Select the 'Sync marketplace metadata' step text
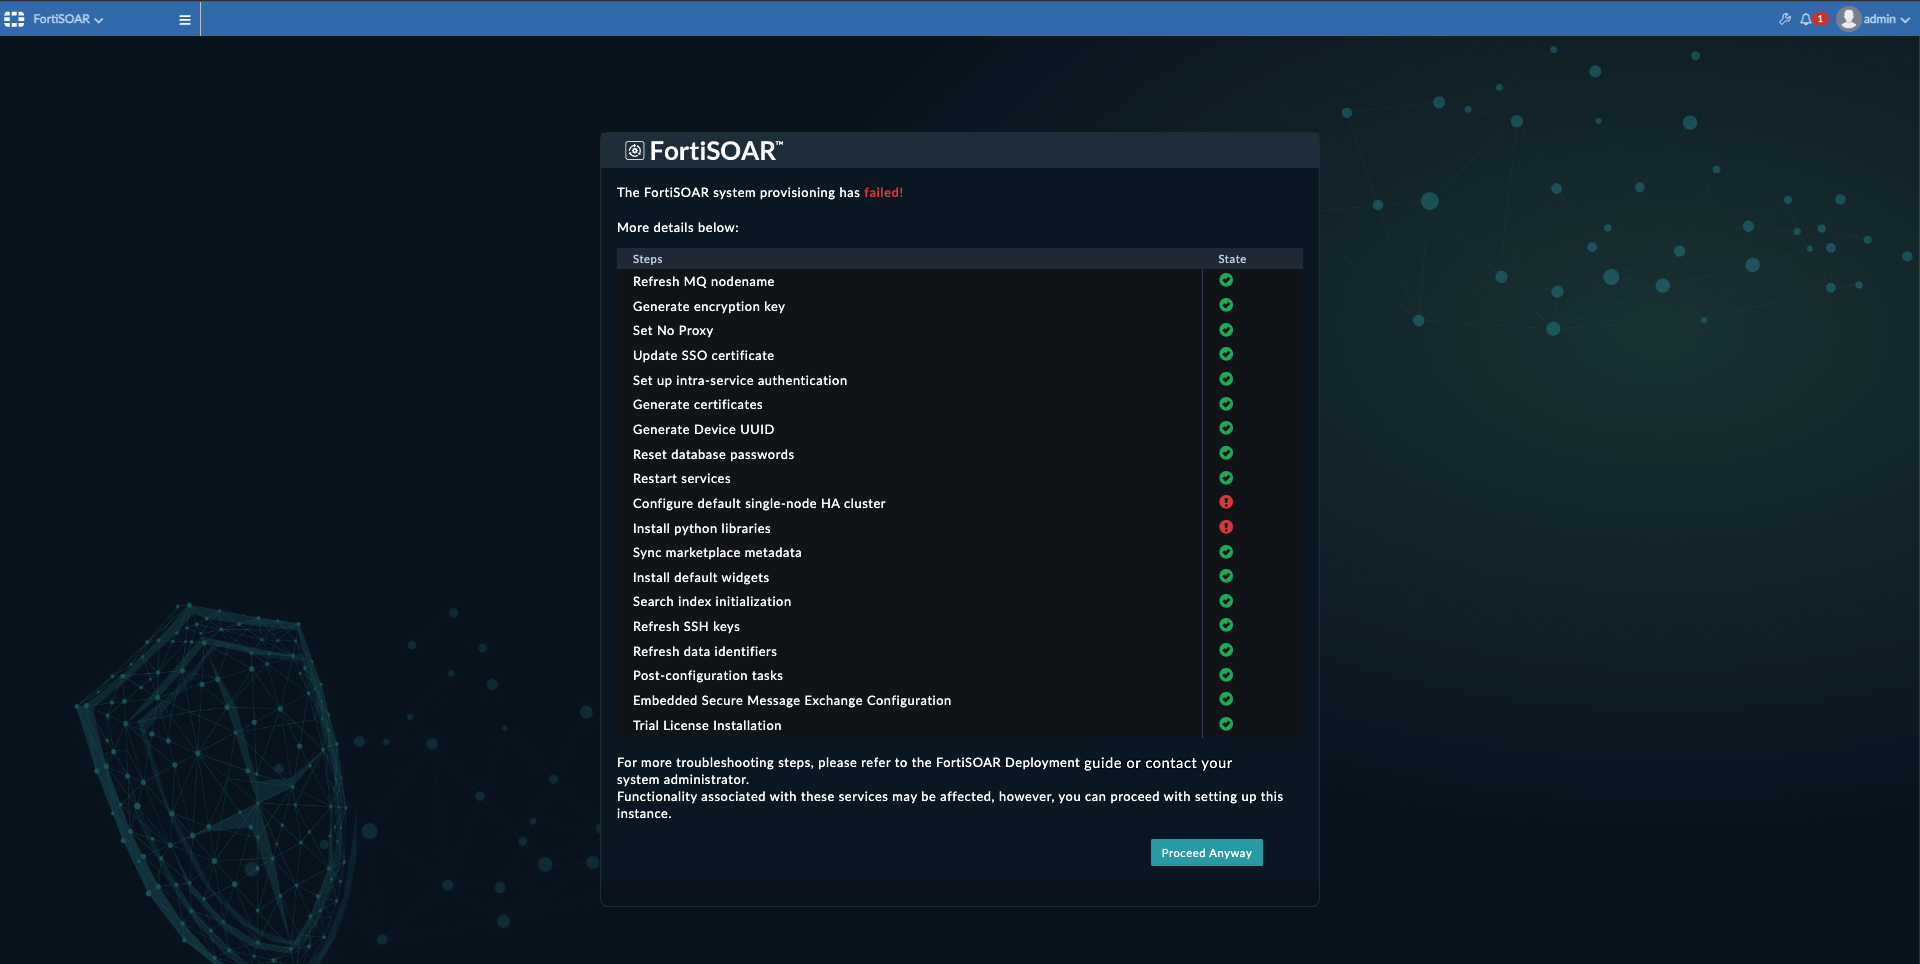Image resolution: width=1920 pixels, height=964 pixels. click(x=717, y=553)
